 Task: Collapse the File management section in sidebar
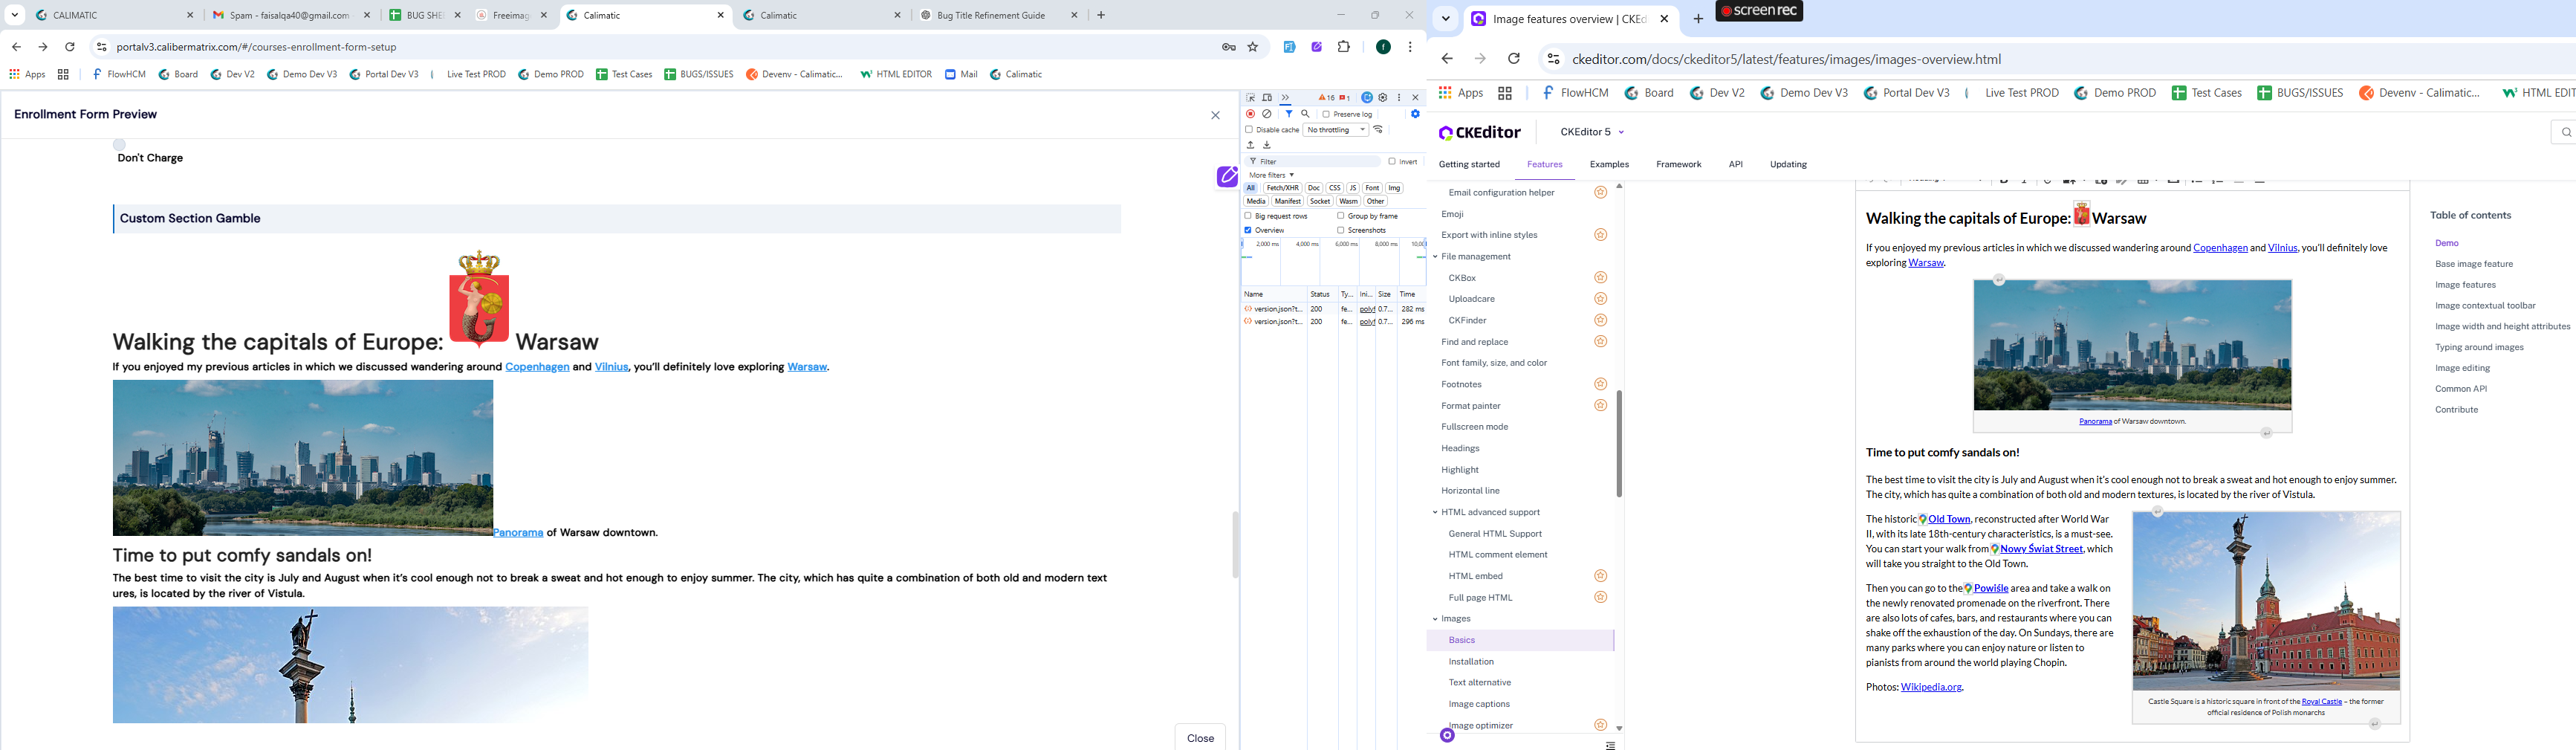point(1435,257)
